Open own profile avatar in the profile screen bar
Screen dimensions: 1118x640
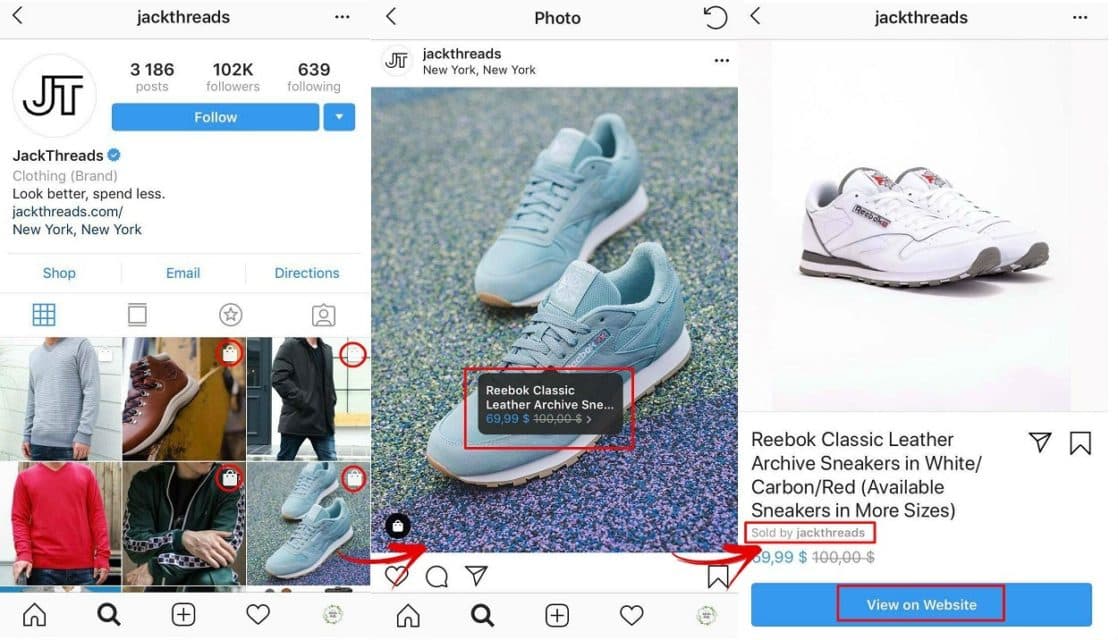[332, 614]
